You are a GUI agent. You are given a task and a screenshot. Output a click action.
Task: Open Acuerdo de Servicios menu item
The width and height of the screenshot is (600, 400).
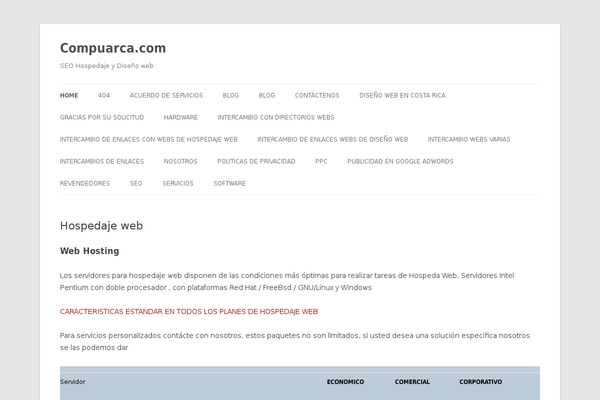point(166,95)
